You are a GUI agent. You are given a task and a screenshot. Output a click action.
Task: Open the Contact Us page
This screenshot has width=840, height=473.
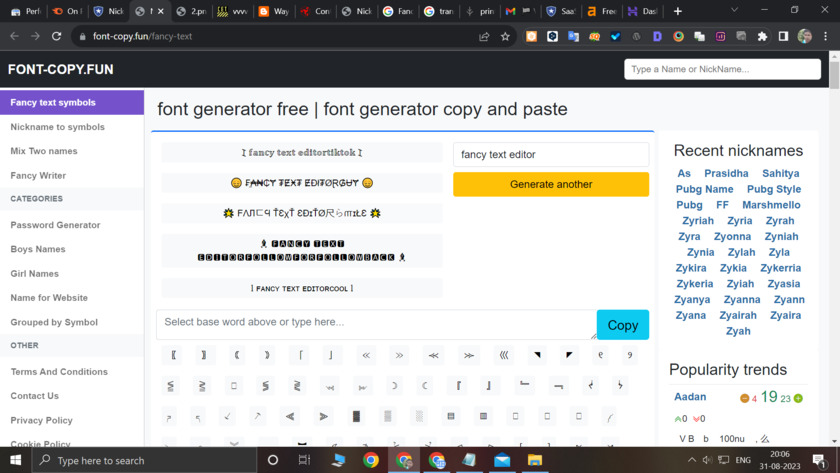[x=34, y=396]
